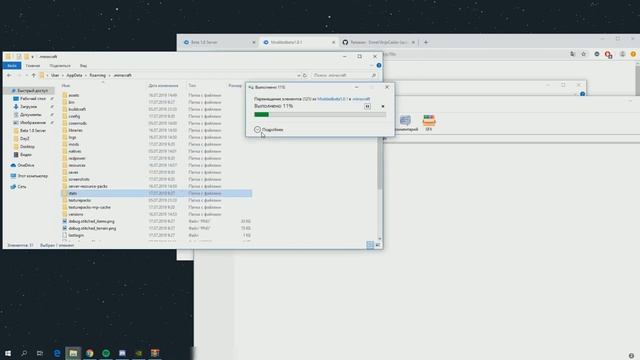Switch to details view layout icon

pyautogui.click(x=370, y=245)
